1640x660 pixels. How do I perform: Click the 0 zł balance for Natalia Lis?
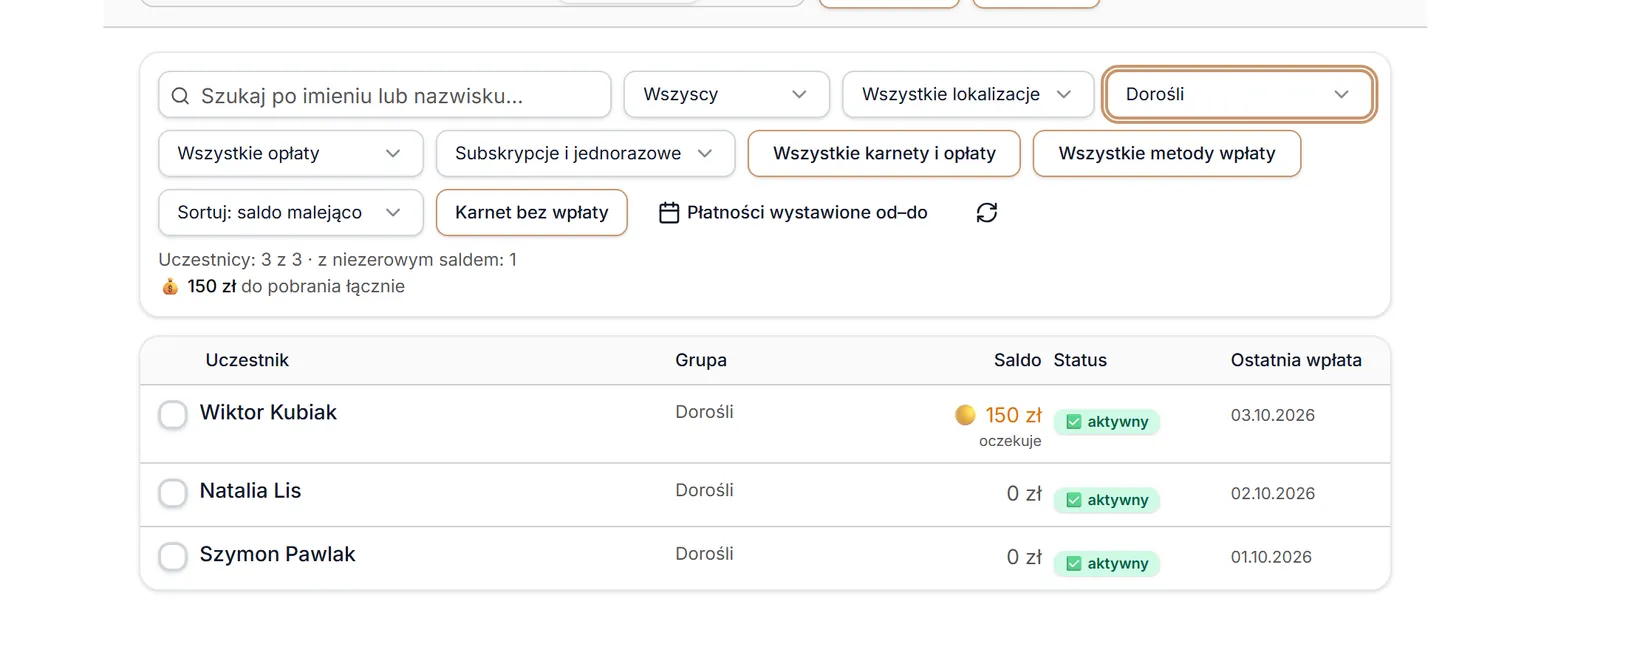(x=1024, y=493)
